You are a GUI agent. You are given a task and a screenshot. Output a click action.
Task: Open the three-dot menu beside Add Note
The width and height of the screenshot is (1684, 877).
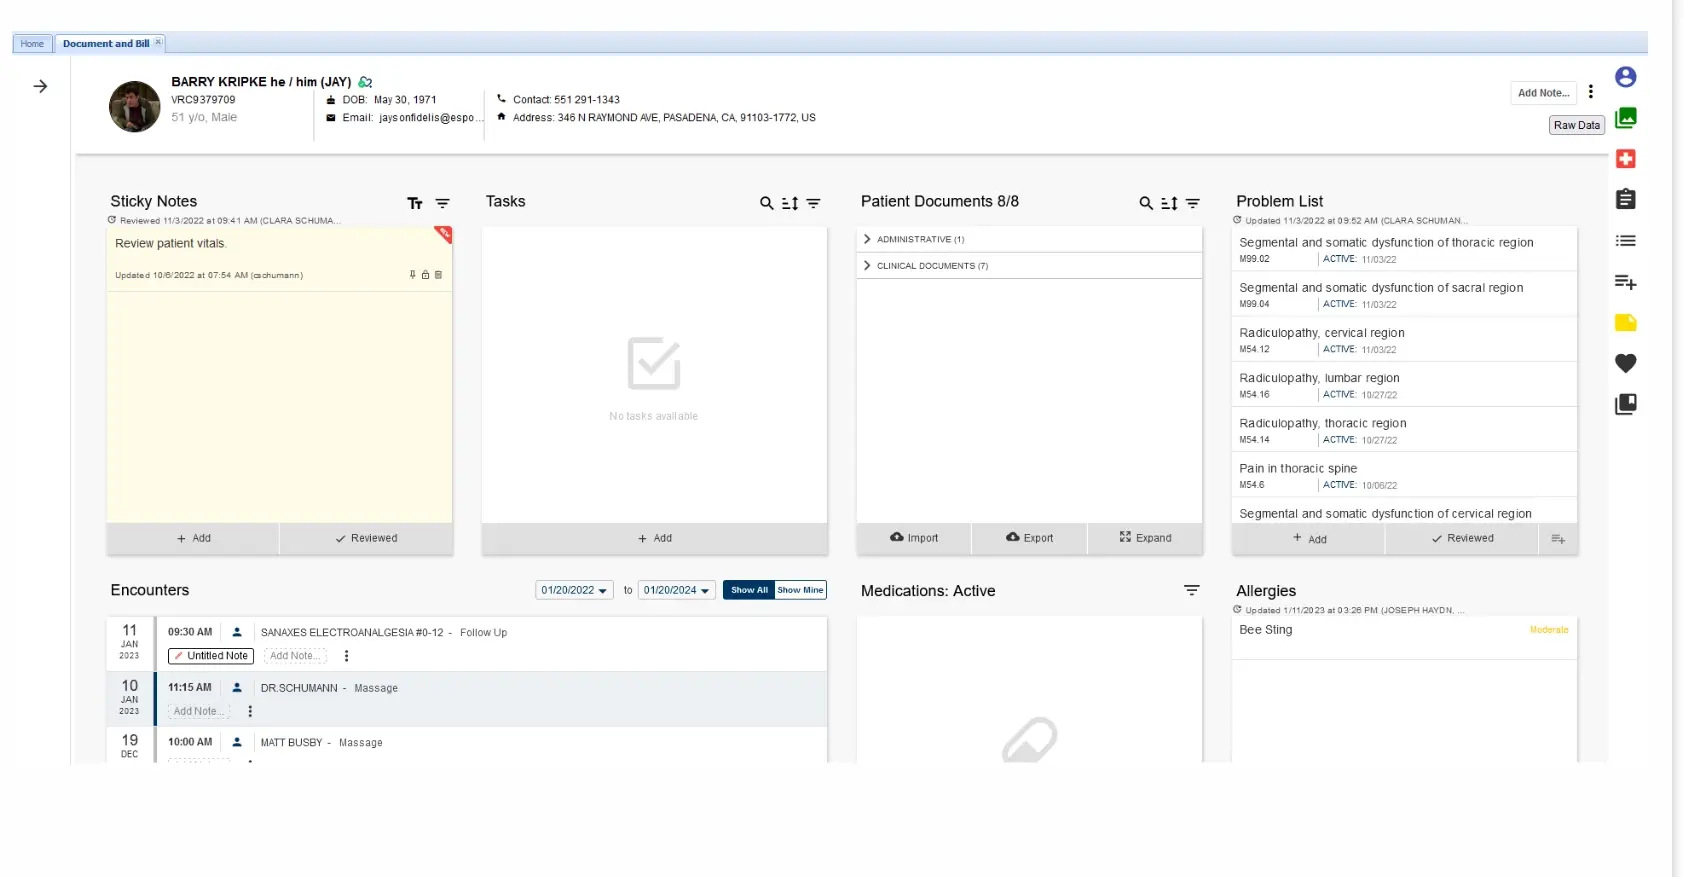point(1590,92)
